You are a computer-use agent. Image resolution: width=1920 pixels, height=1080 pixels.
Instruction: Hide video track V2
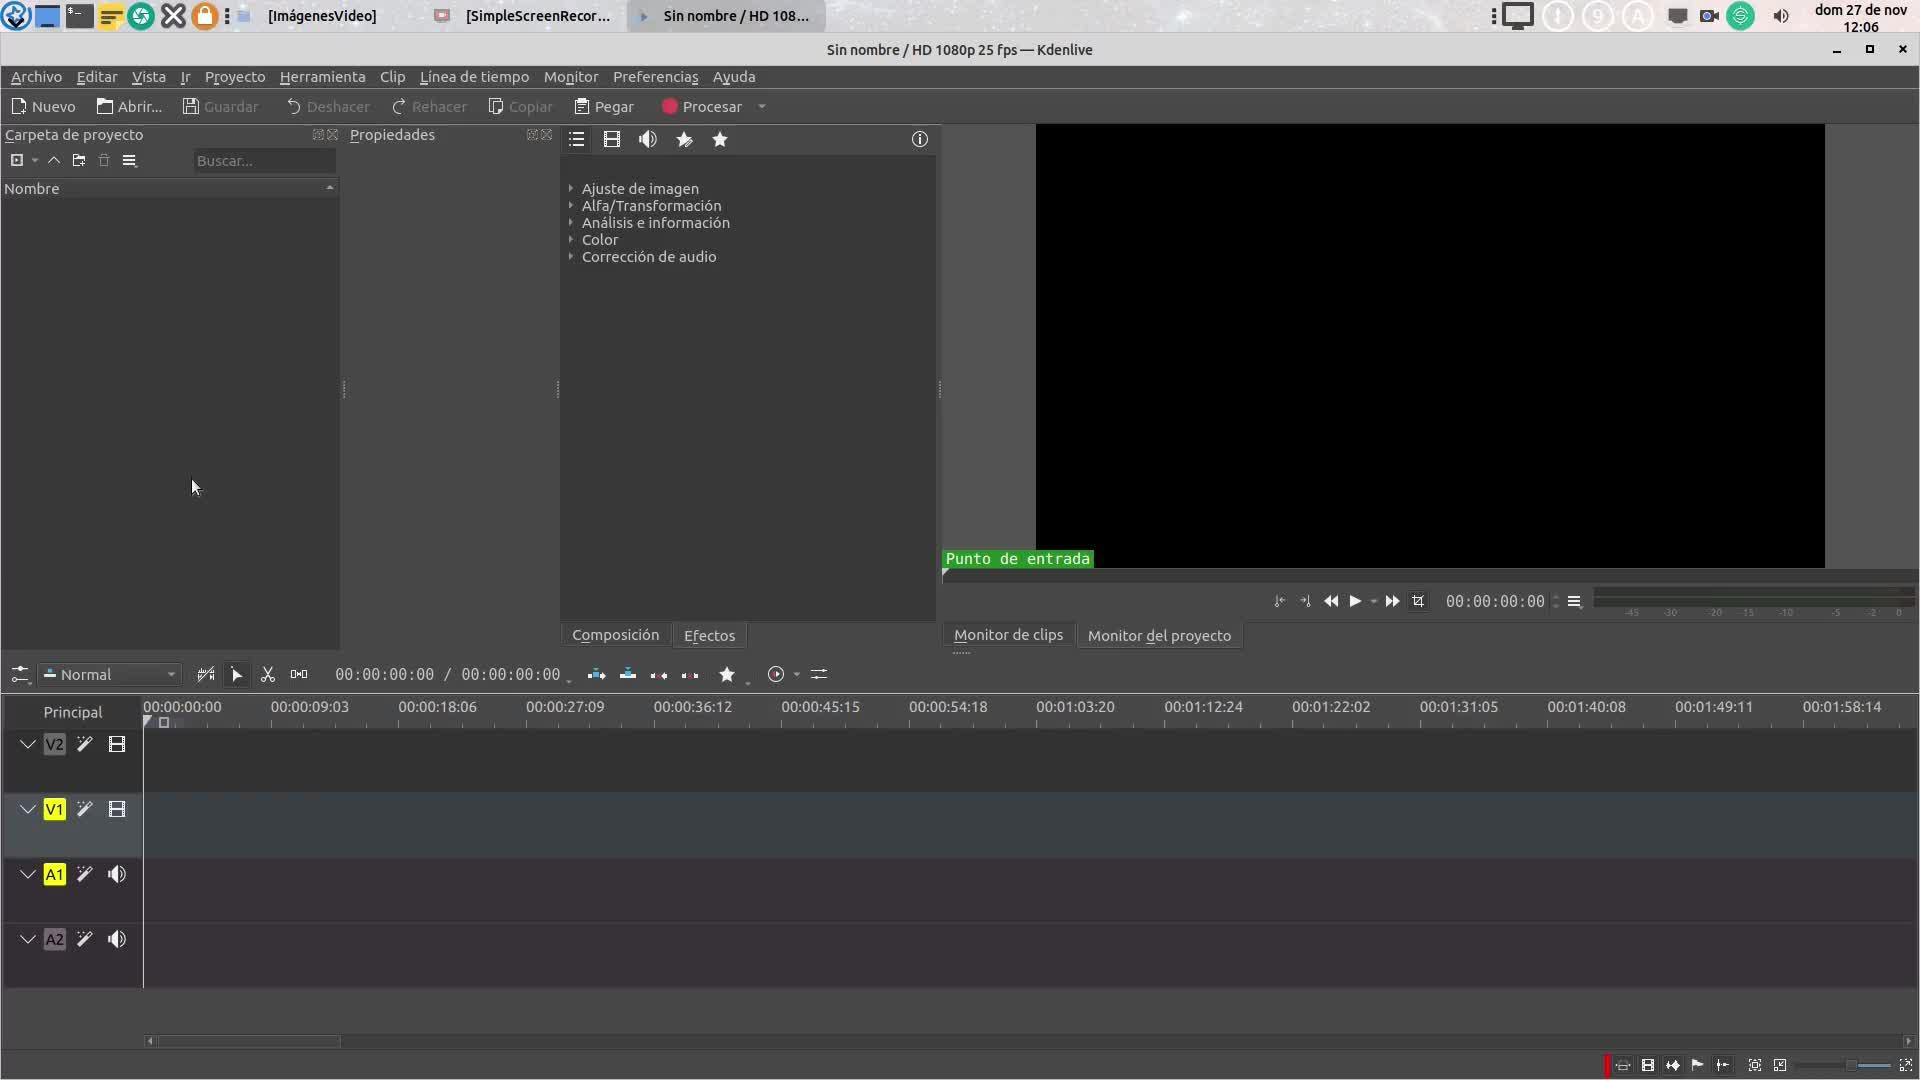point(117,745)
